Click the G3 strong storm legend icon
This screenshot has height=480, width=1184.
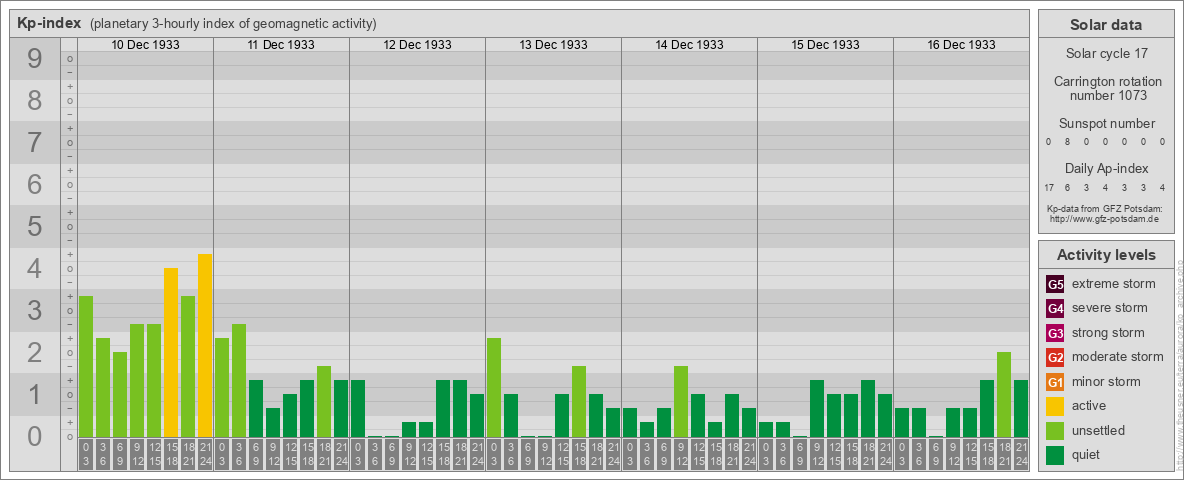pyautogui.click(x=1055, y=333)
